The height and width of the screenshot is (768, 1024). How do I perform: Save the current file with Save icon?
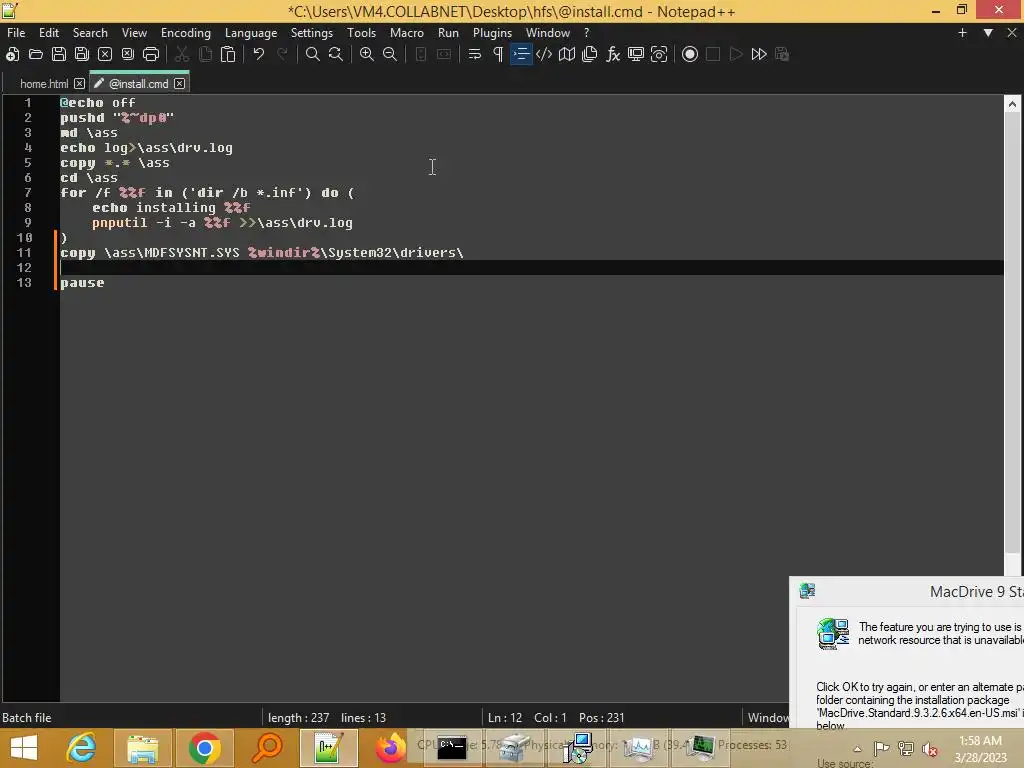point(59,54)
